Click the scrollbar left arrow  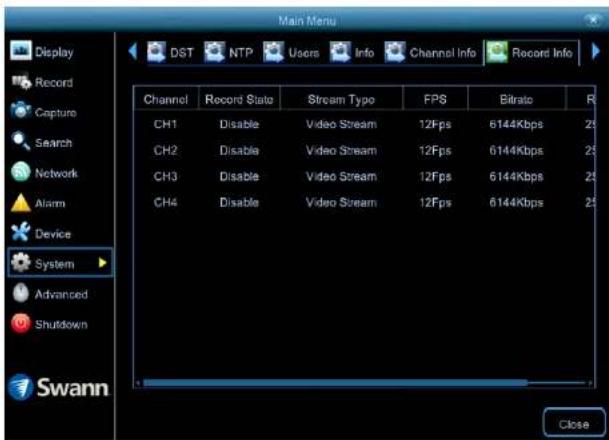[x=137, y=383]
